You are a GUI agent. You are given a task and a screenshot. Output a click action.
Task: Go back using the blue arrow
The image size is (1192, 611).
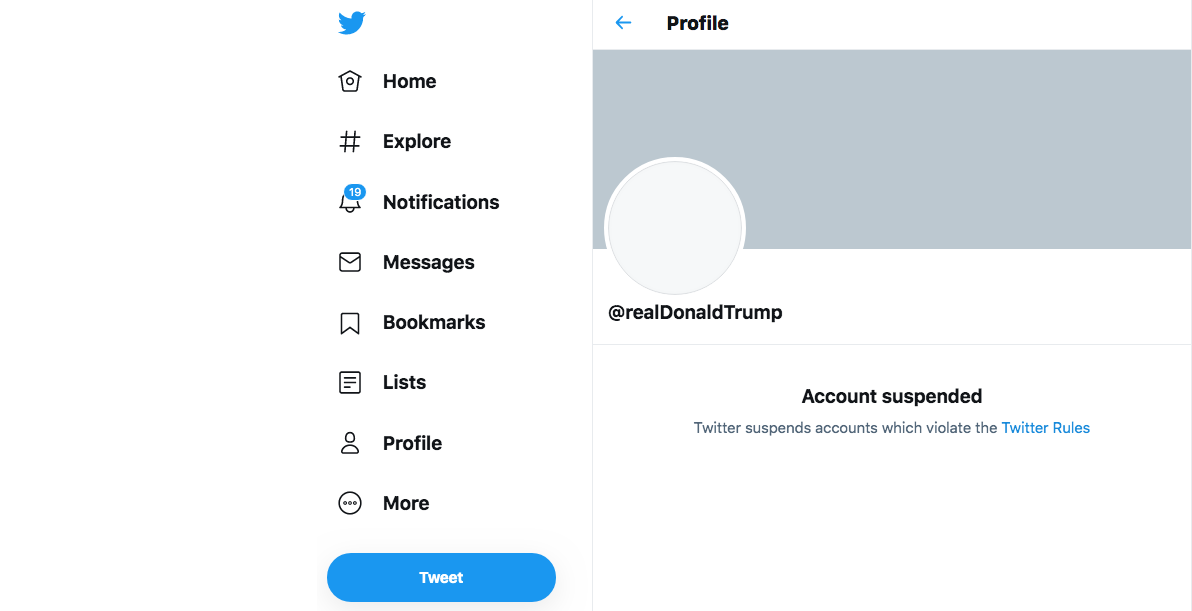(x=623, y=23)
